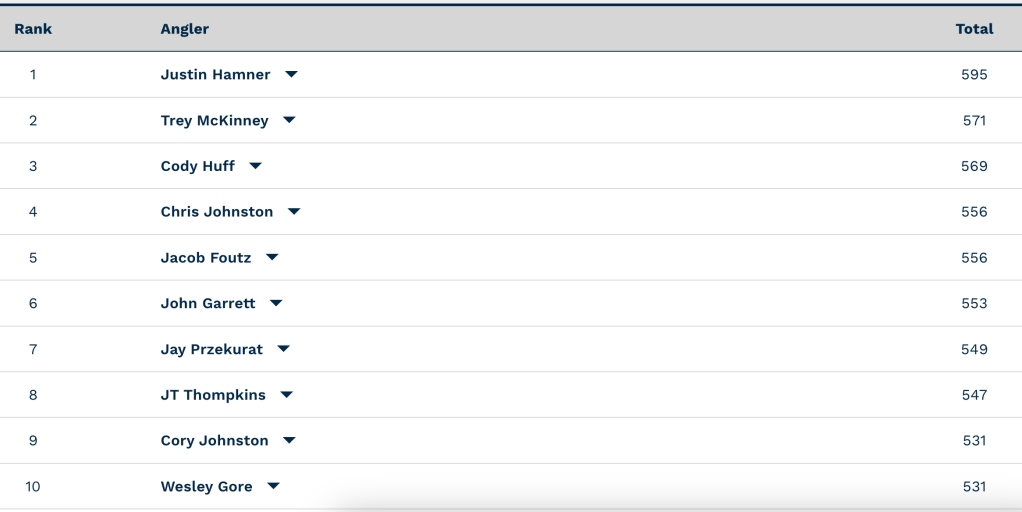
Task: Expand JT Thompkins' row arrow
Action: point(287,395)
